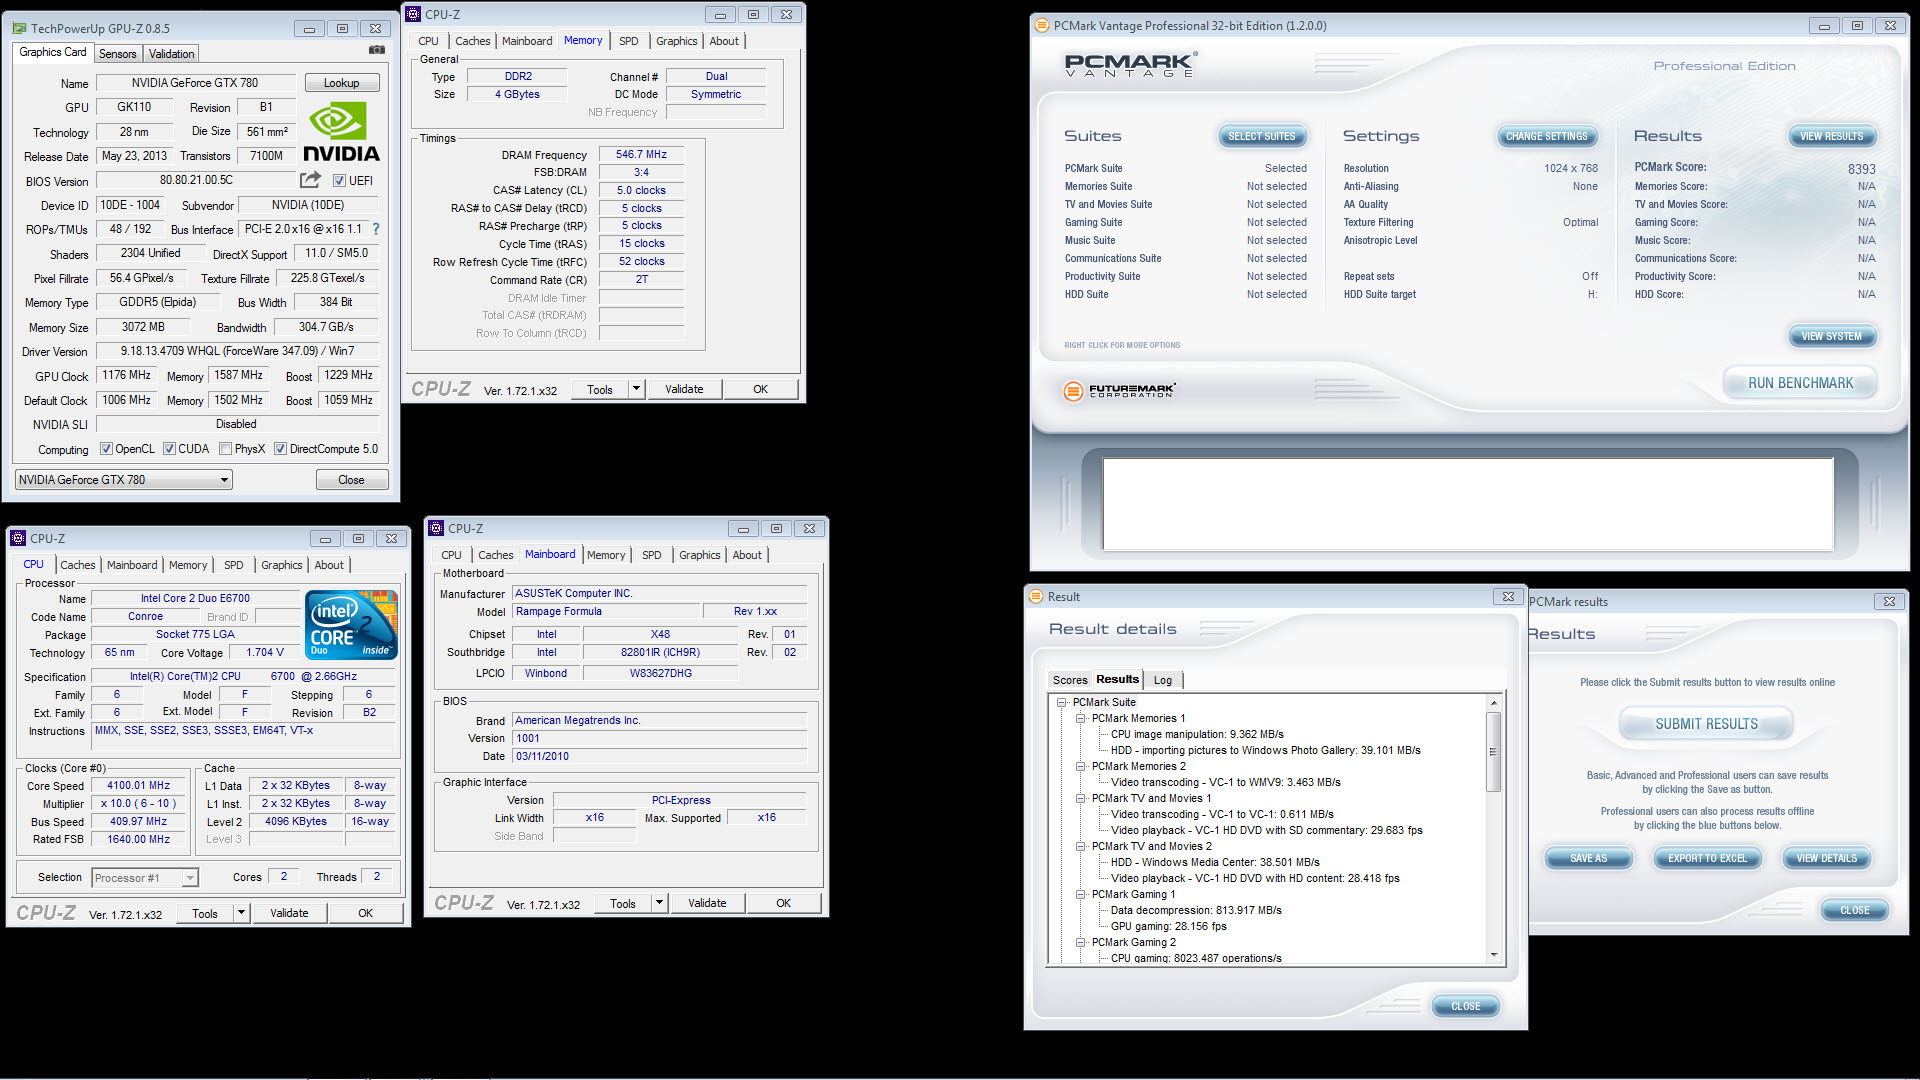
Task: Open Graphics tab in CPU-Z Mainboard window
Action: (700, 555)
